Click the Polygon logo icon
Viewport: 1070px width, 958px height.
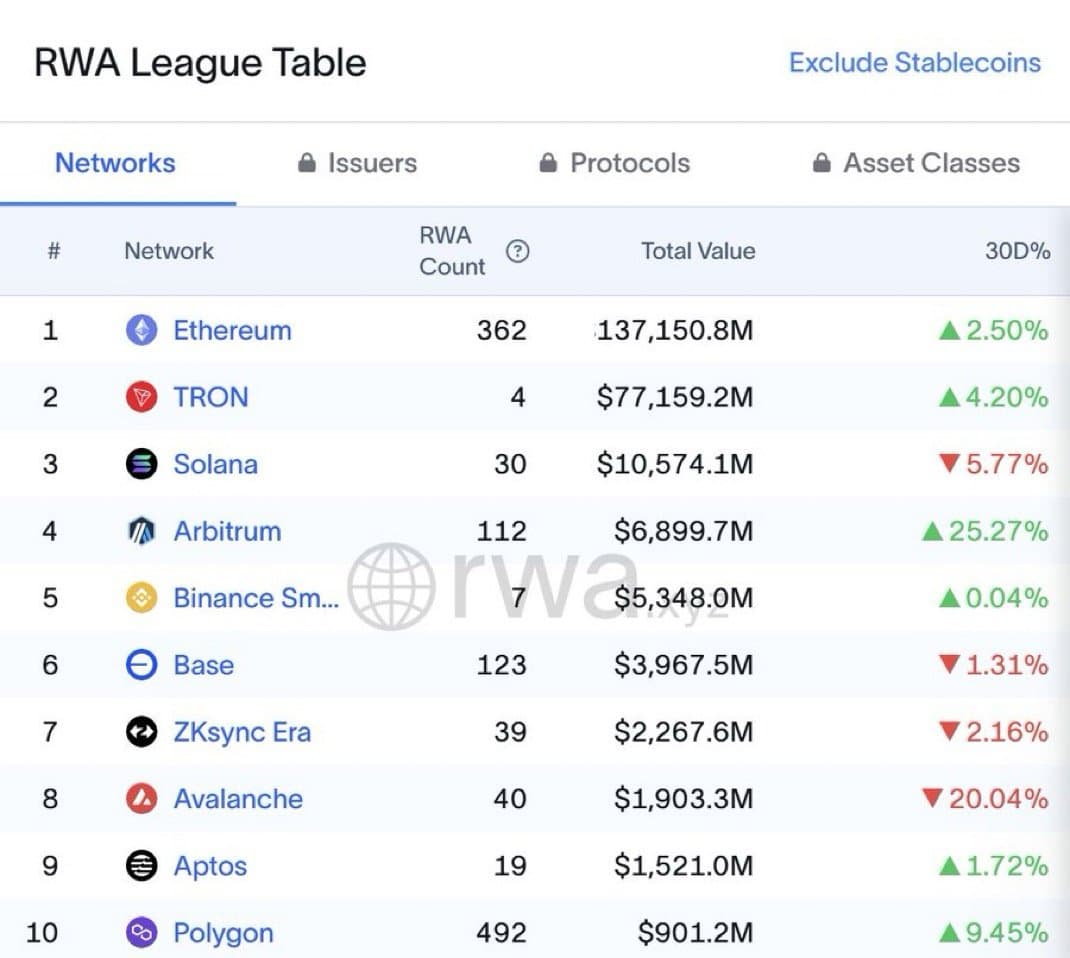[x=141, y=933]
